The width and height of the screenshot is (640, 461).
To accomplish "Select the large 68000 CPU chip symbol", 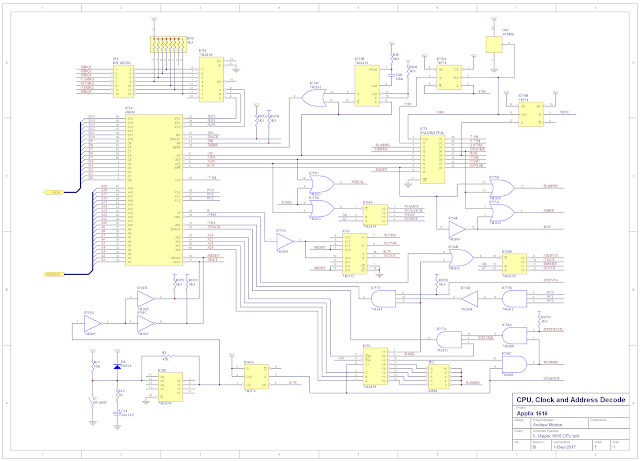I will coord(154,190).
